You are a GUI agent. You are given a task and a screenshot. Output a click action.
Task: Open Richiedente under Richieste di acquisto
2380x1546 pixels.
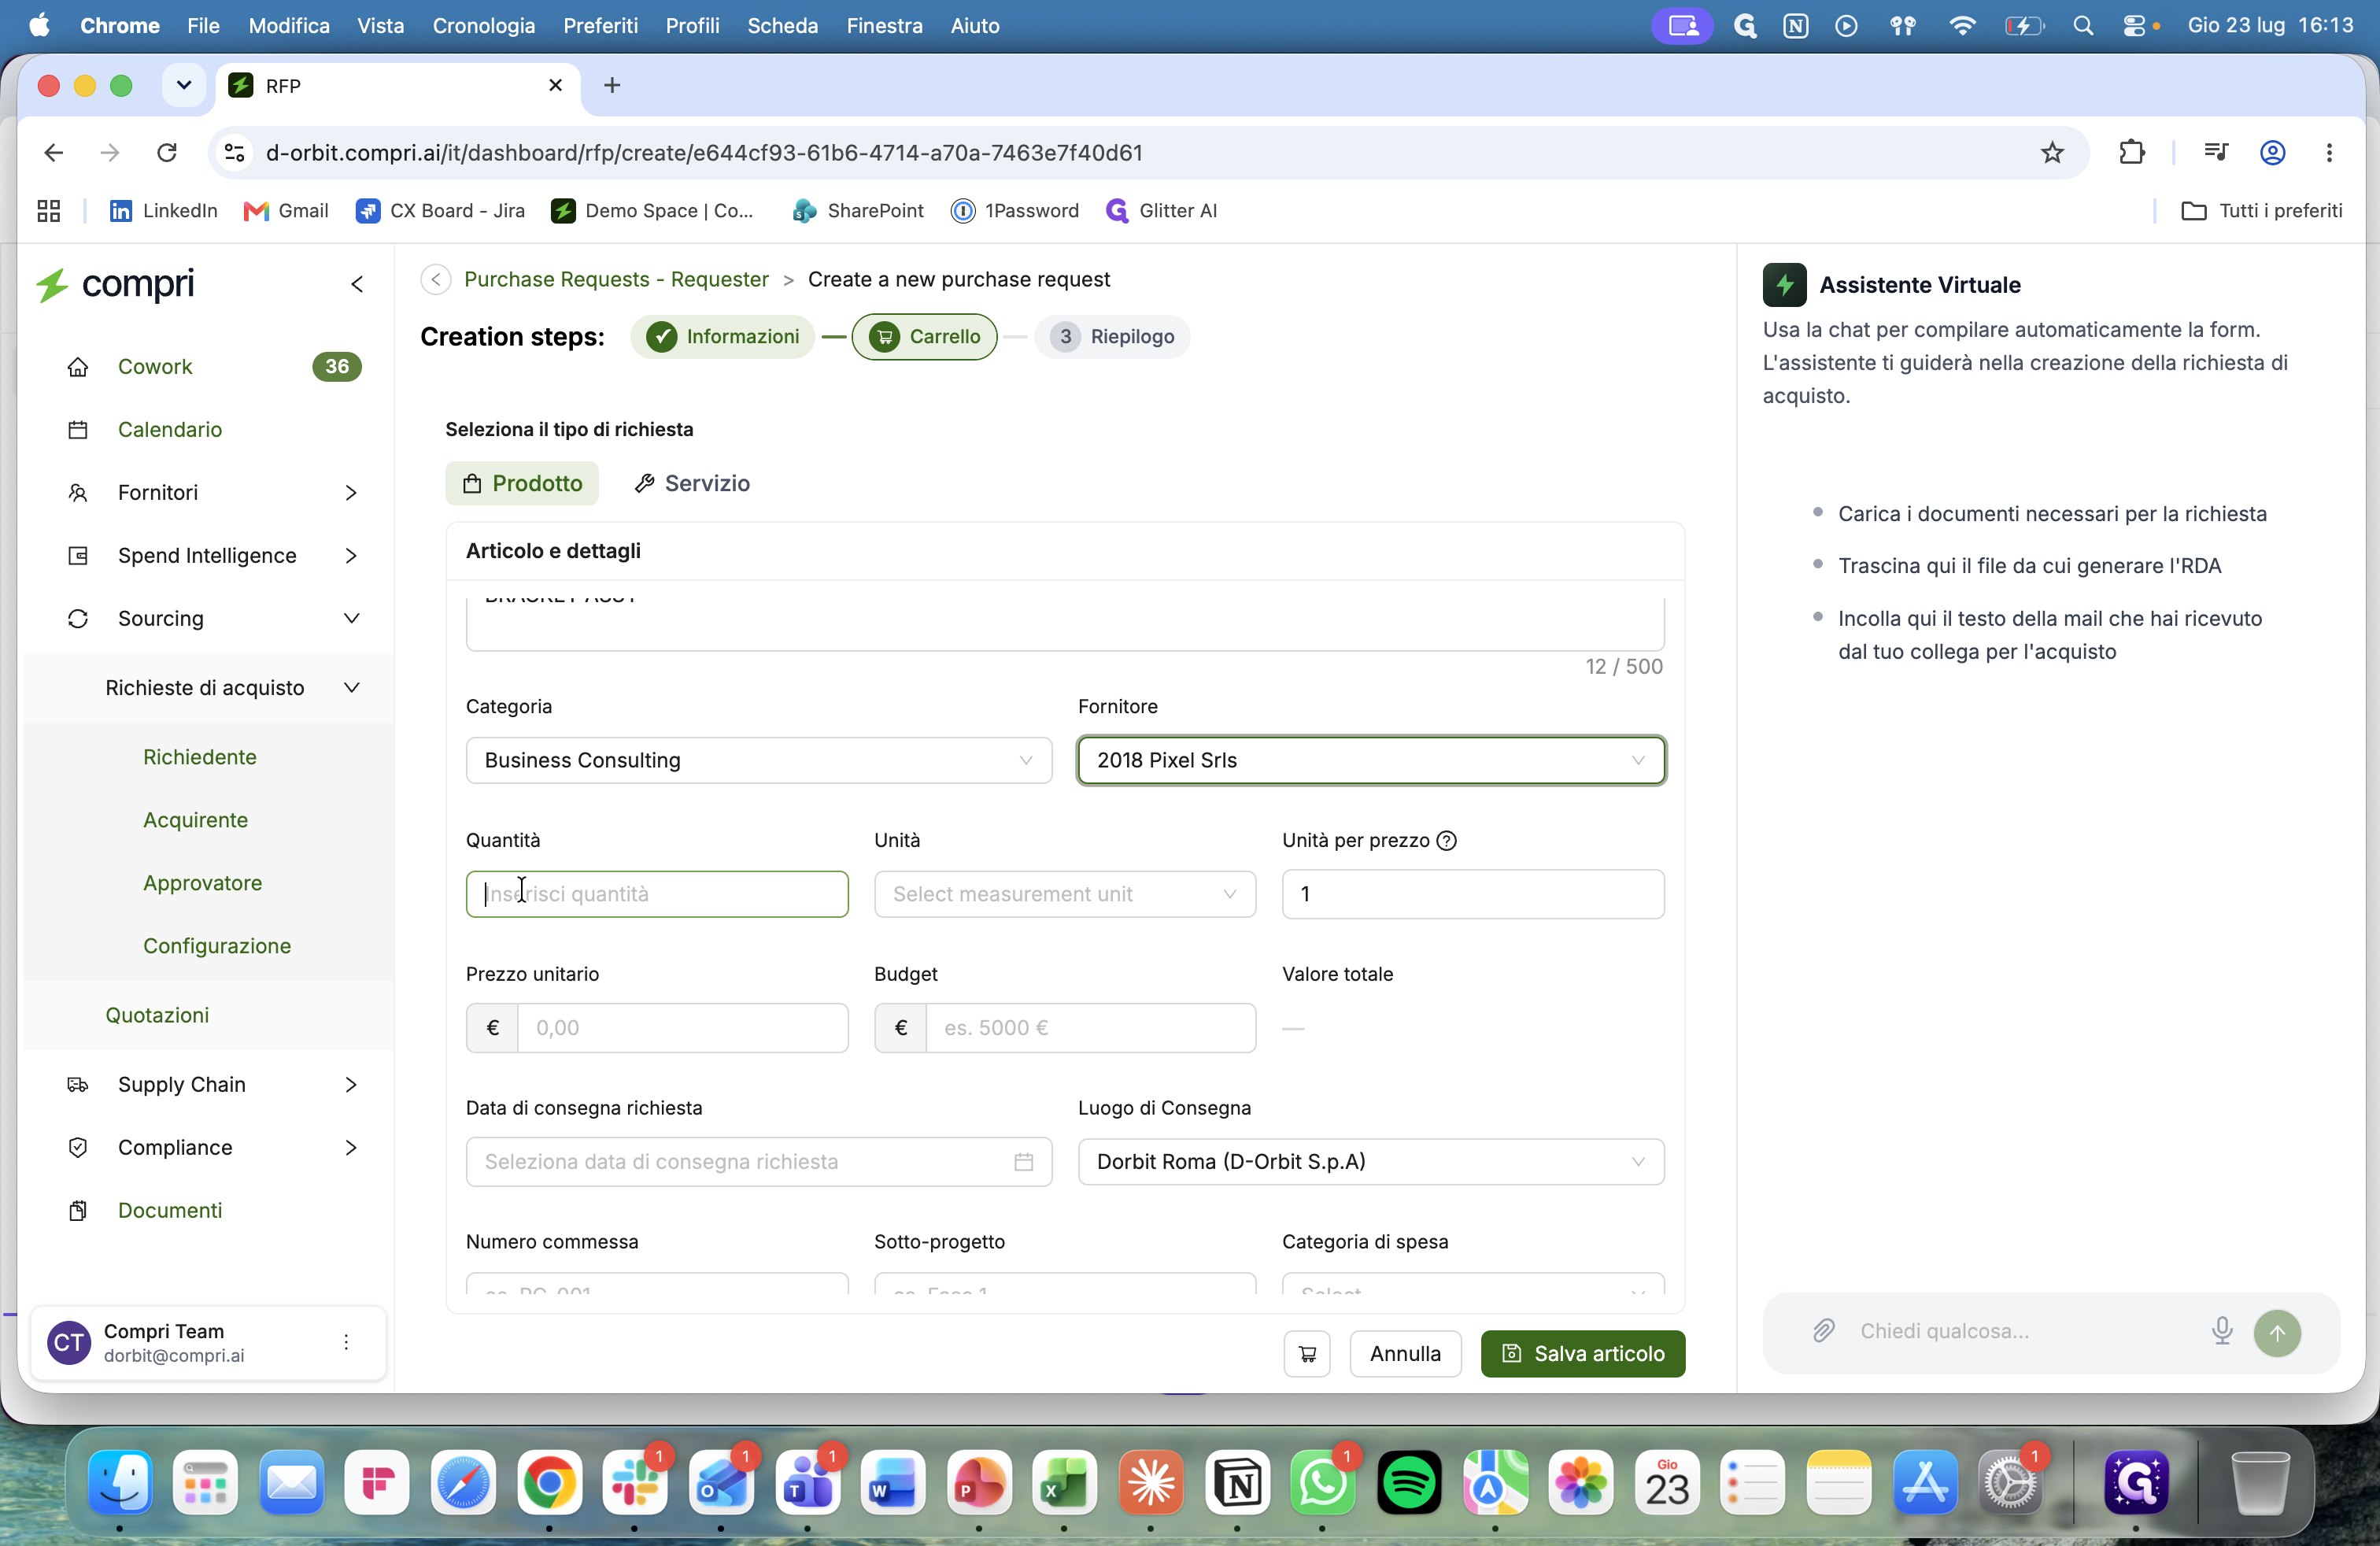click(200, 757)
